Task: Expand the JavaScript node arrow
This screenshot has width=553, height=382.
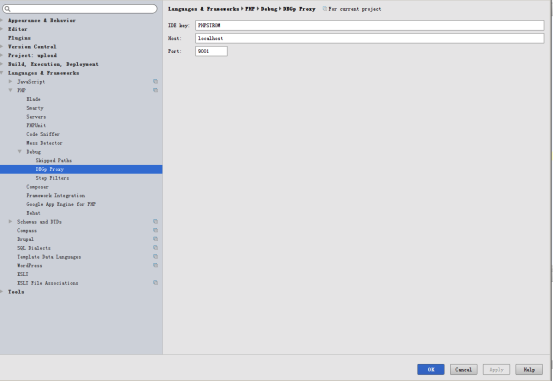Action: click(11, 81)
